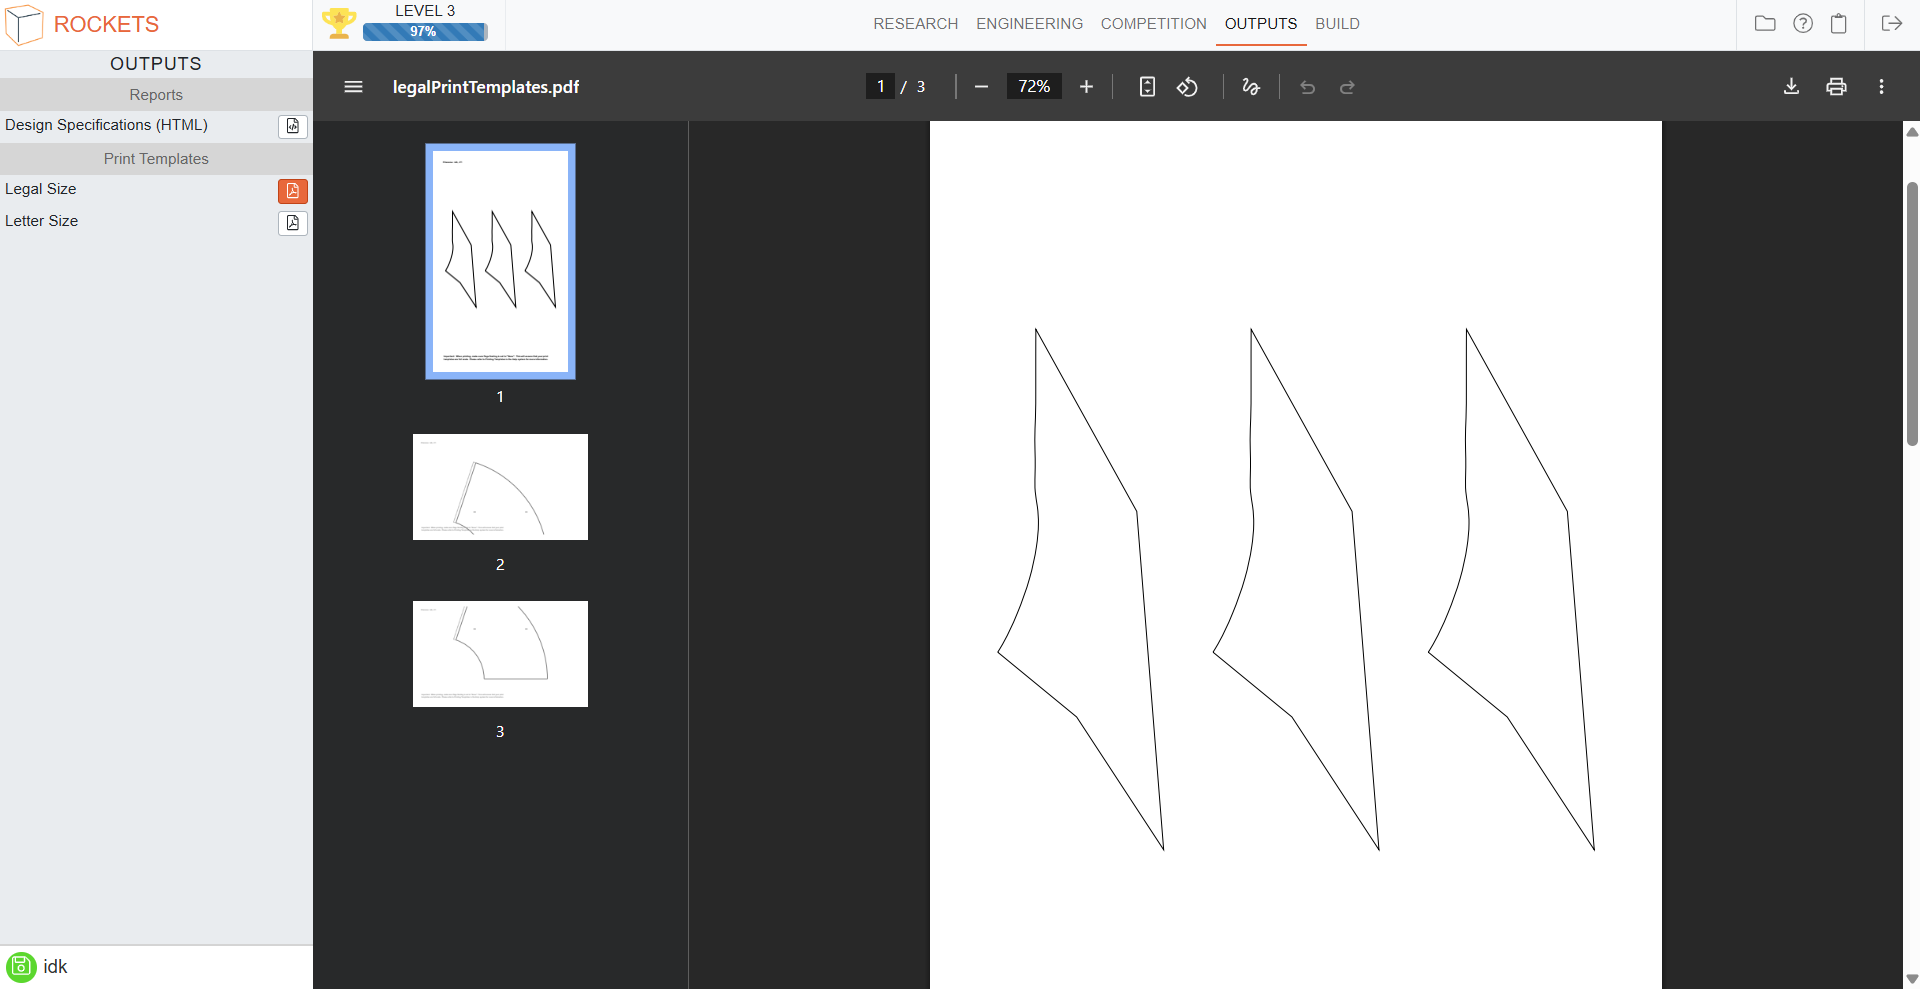Click the help question mark icon
This screenshot has height=989, width=1920.
coord(1802,24)
